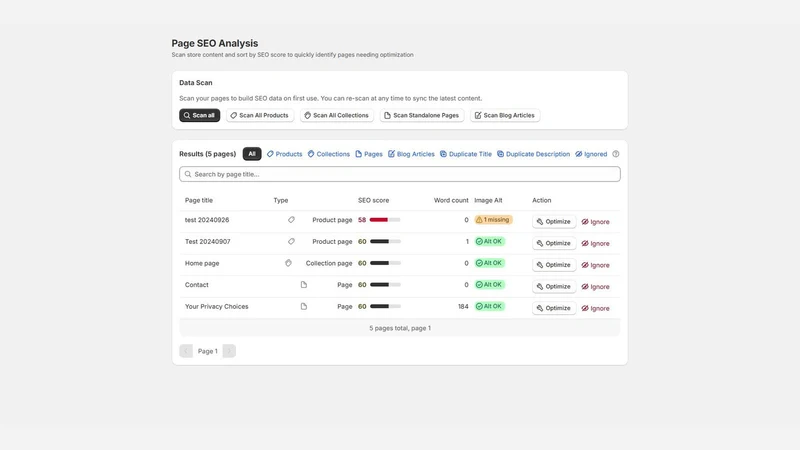Image resolution: width=800 pixels, height=450 pixels.
Task: Click Scan All Products button
Action: click(x=260, y=115)
